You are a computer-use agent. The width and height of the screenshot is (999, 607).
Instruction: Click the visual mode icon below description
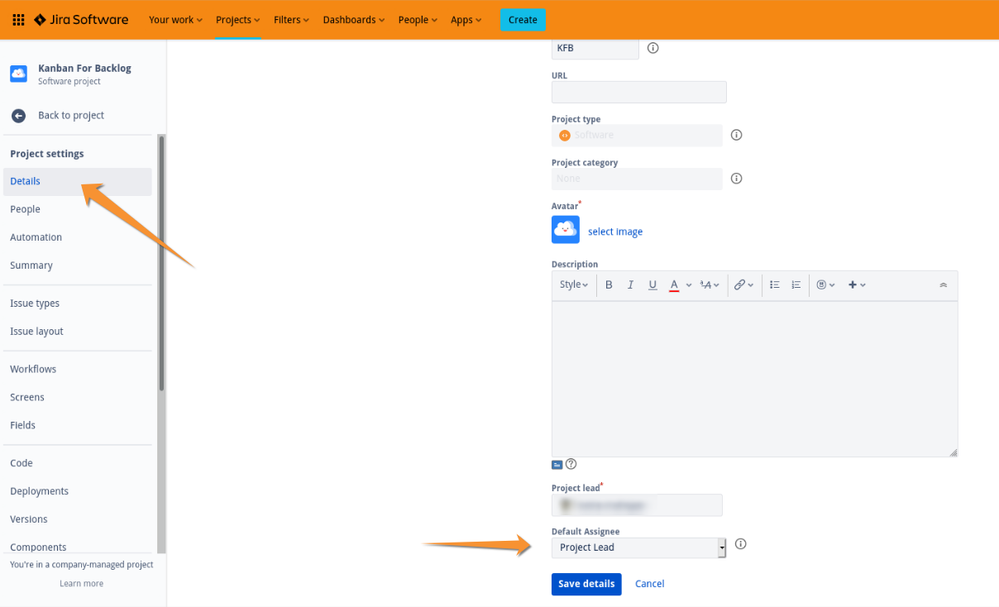tap(557, 465)
